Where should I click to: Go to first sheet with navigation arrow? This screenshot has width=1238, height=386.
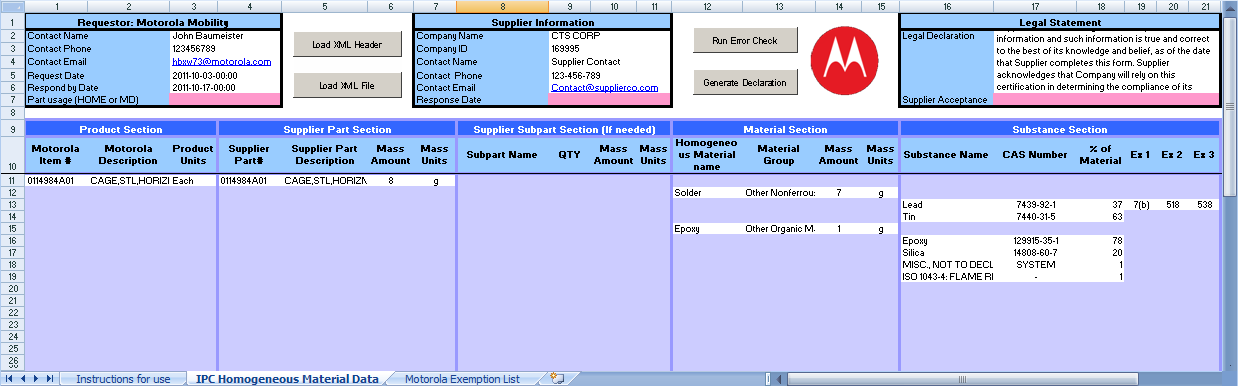coord(10,379)
